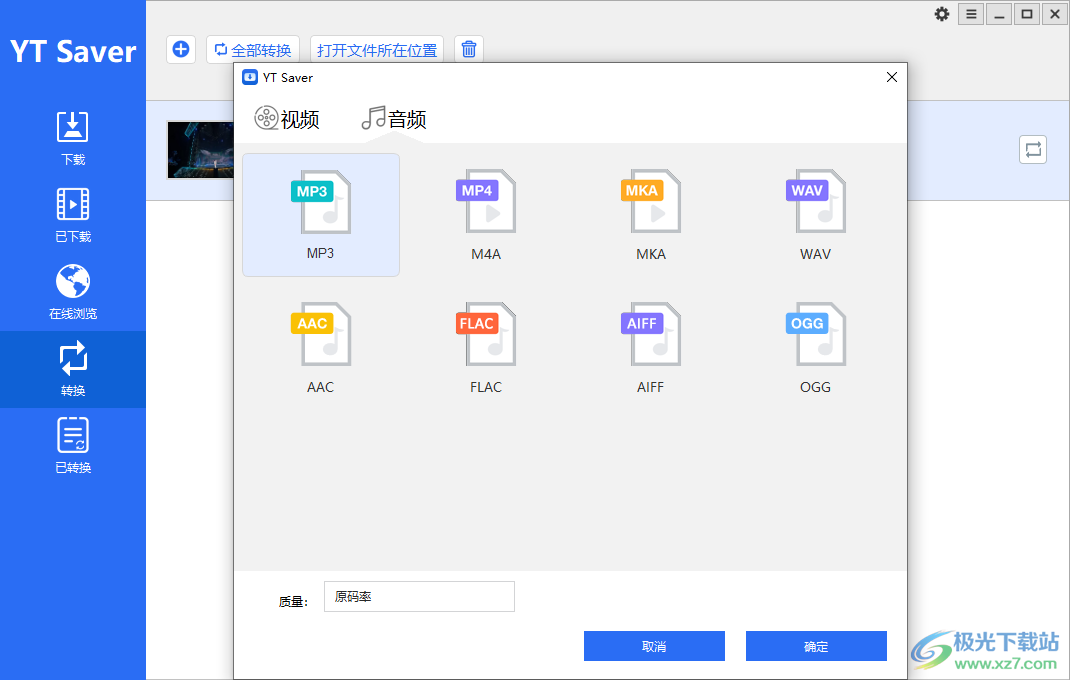
Task: Click 打开文件所在位置 button
Action: pyautogui.click(x=377, y=49)
